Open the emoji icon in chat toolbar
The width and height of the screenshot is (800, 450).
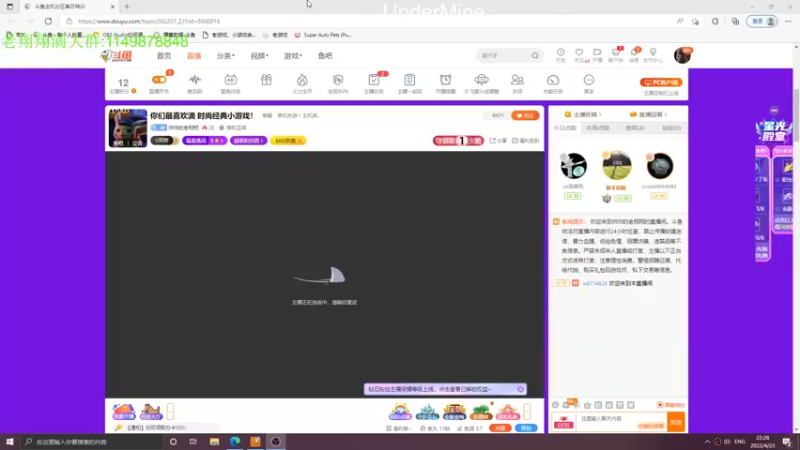555,405
